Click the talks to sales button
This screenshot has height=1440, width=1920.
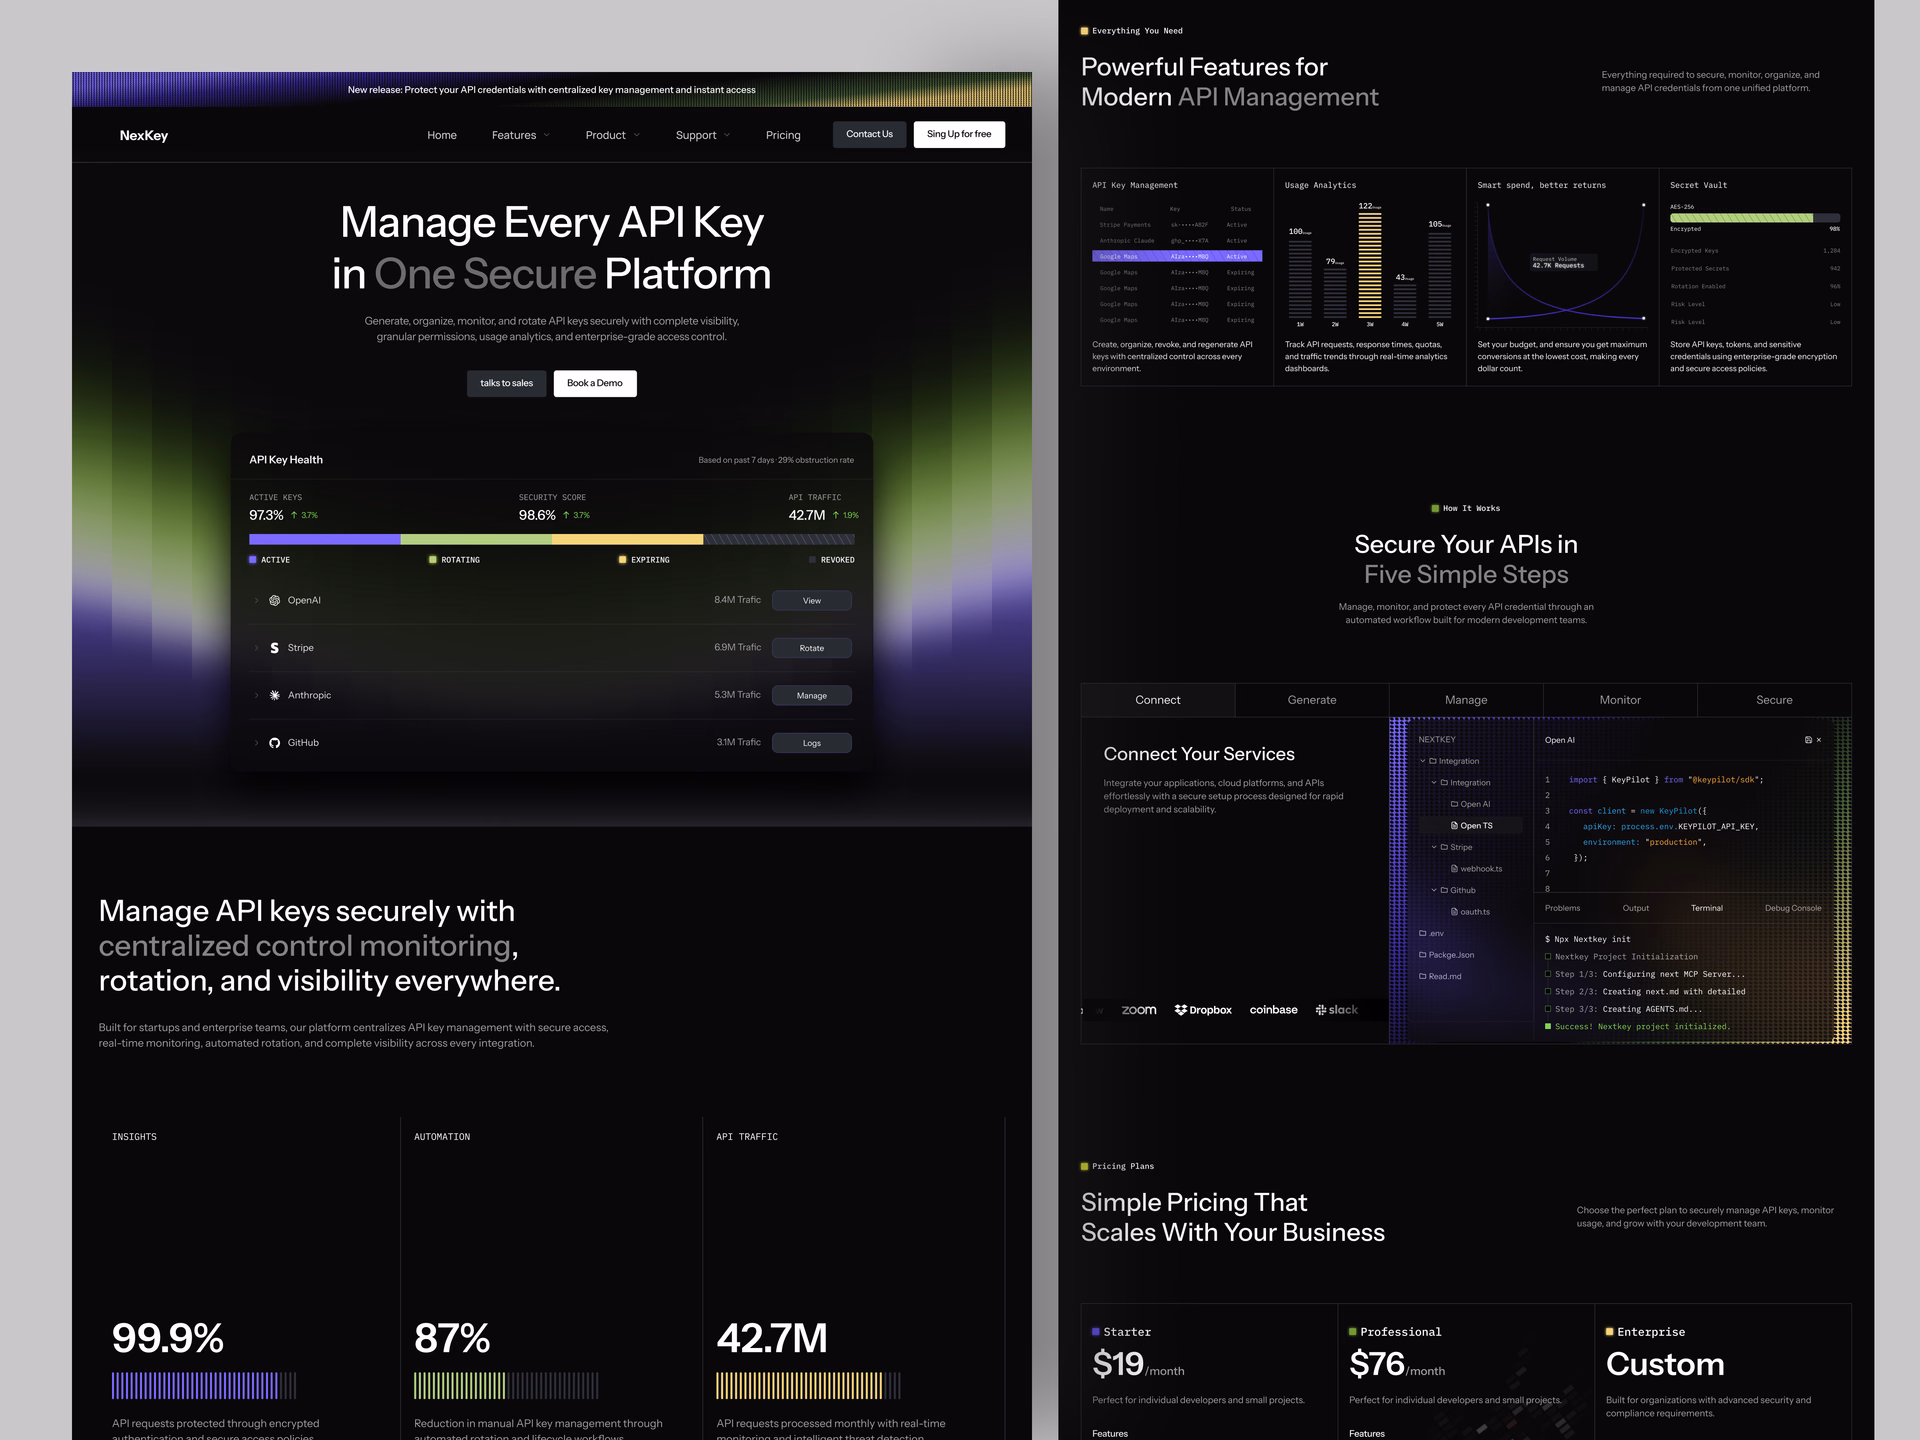coord(506,383)
